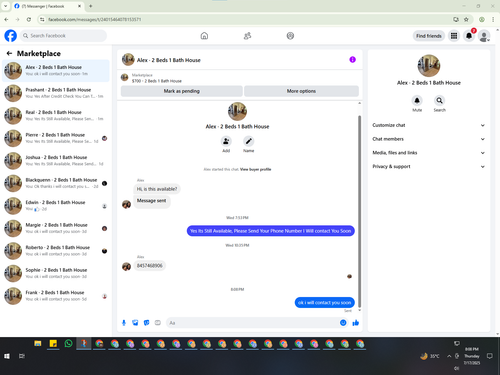Open Pierre - 2 Beds 1 Bath House chat
This screenshot has height=375, width=500.
coord(56,138)
